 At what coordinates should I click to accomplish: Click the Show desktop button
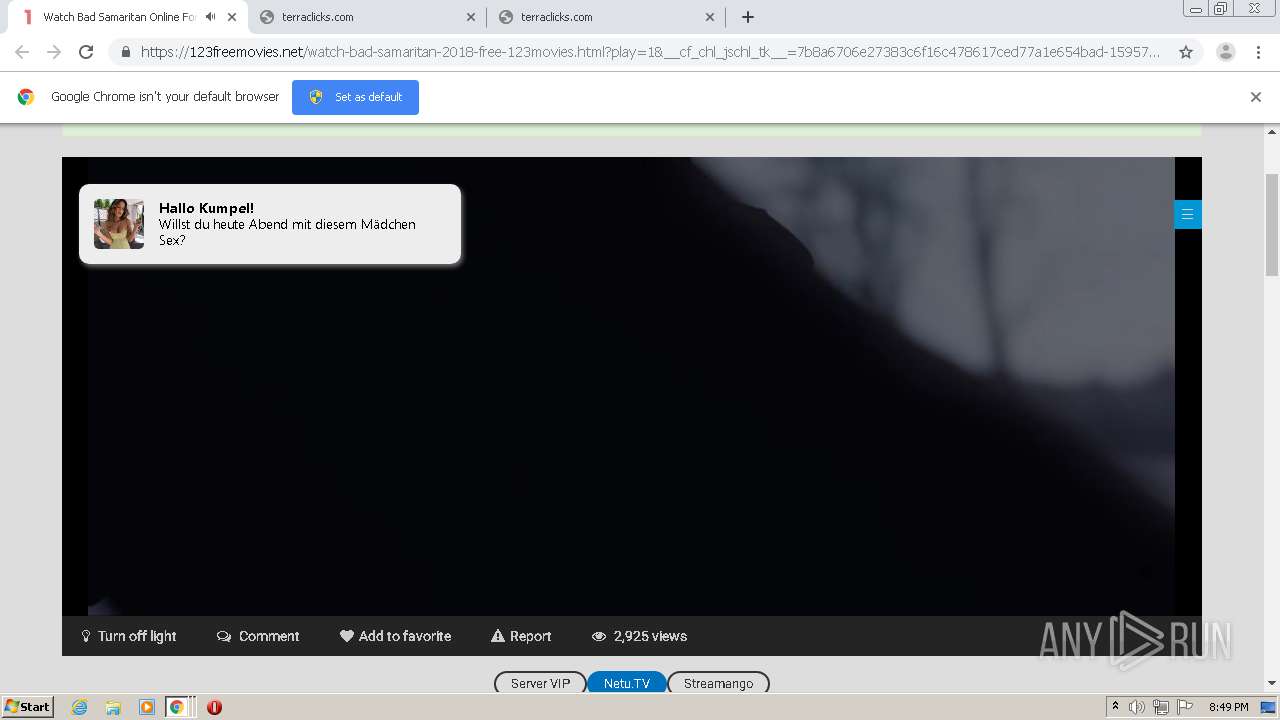(x=1269, y=707)
